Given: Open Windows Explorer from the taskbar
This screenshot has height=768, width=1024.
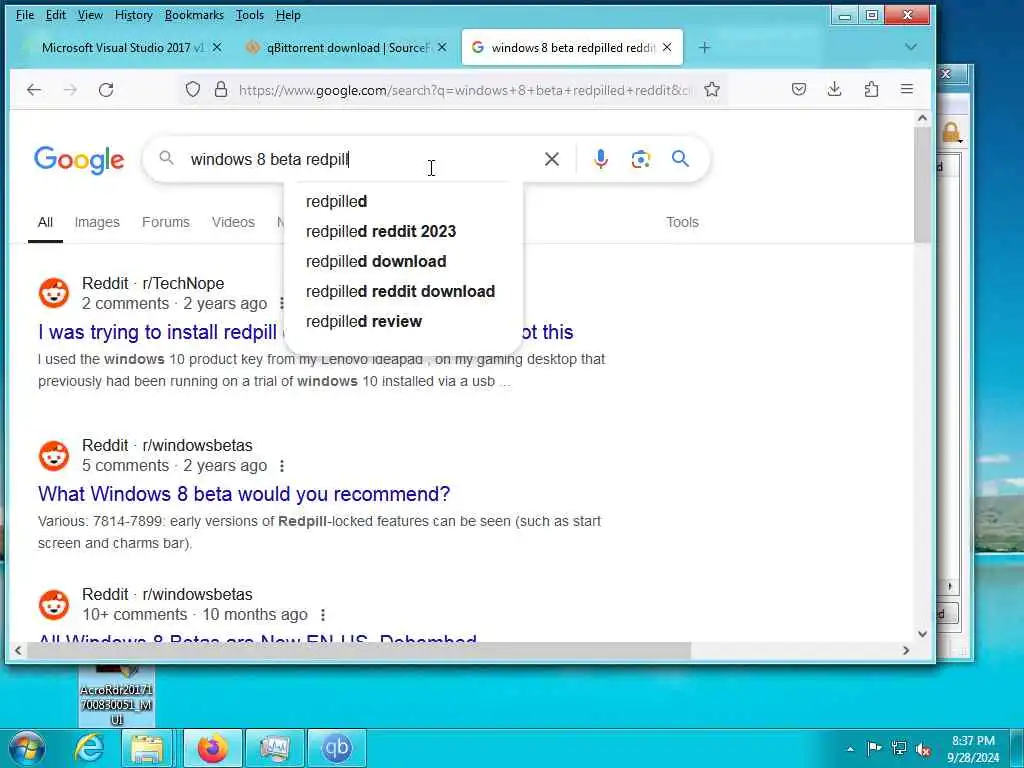Looking at the screenshot, I should 147,748.
